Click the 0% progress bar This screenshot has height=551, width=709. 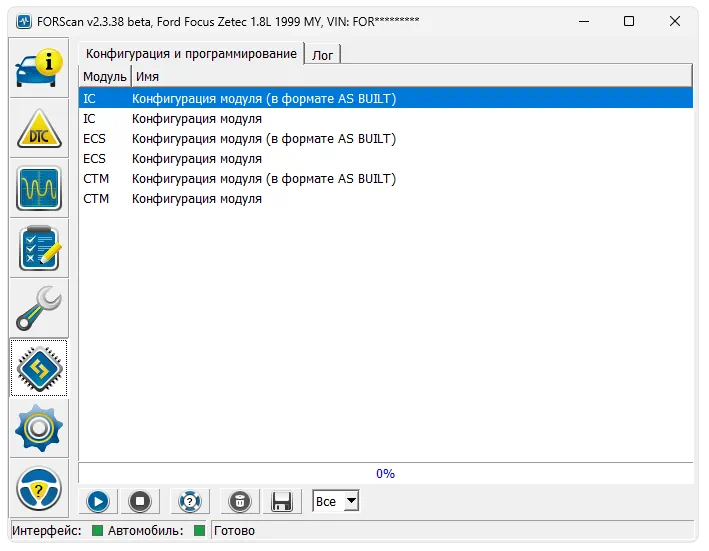tap(386, 473)
